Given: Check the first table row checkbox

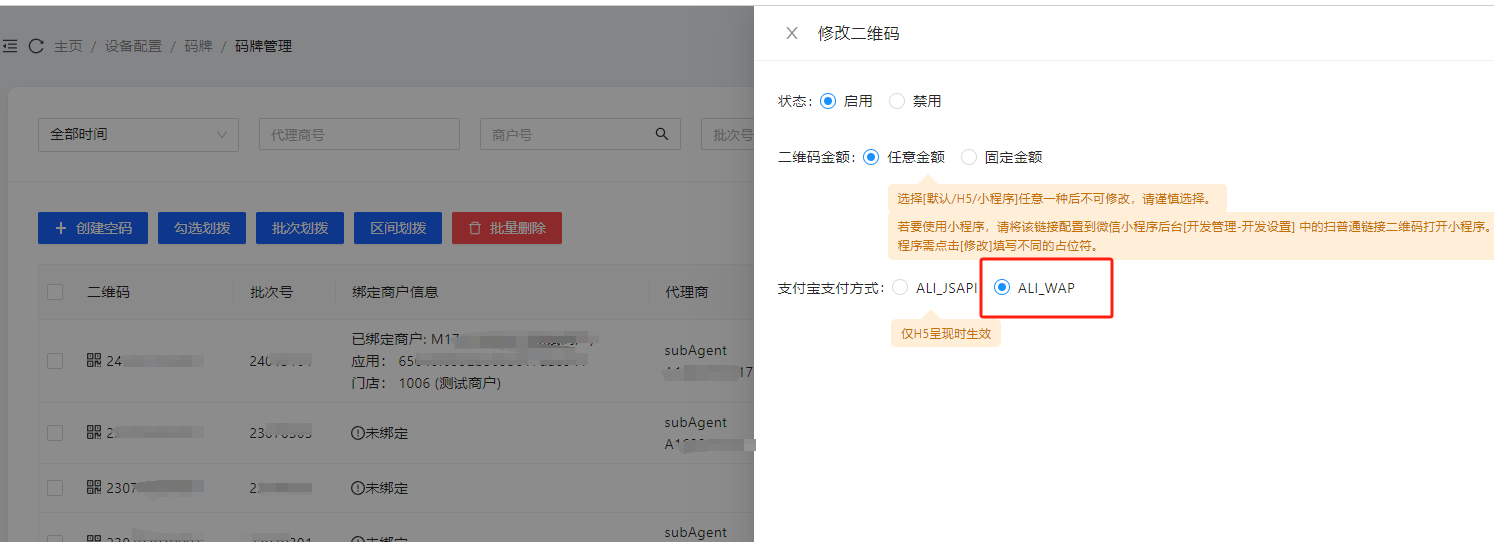Looking at the screenshot, I should (x=55, y=361).
